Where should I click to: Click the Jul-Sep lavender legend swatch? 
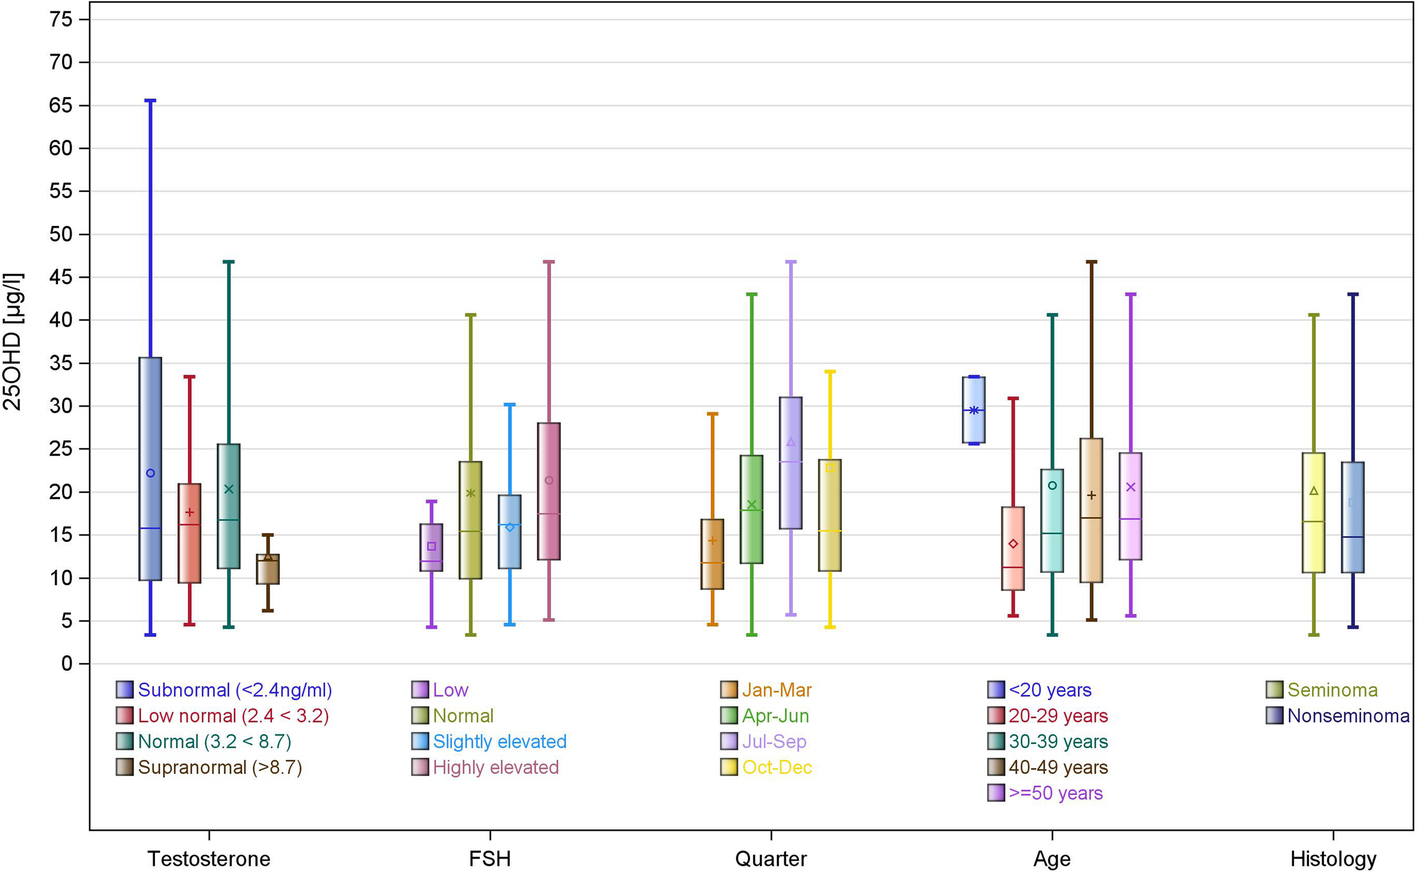[x=729, y=742]
